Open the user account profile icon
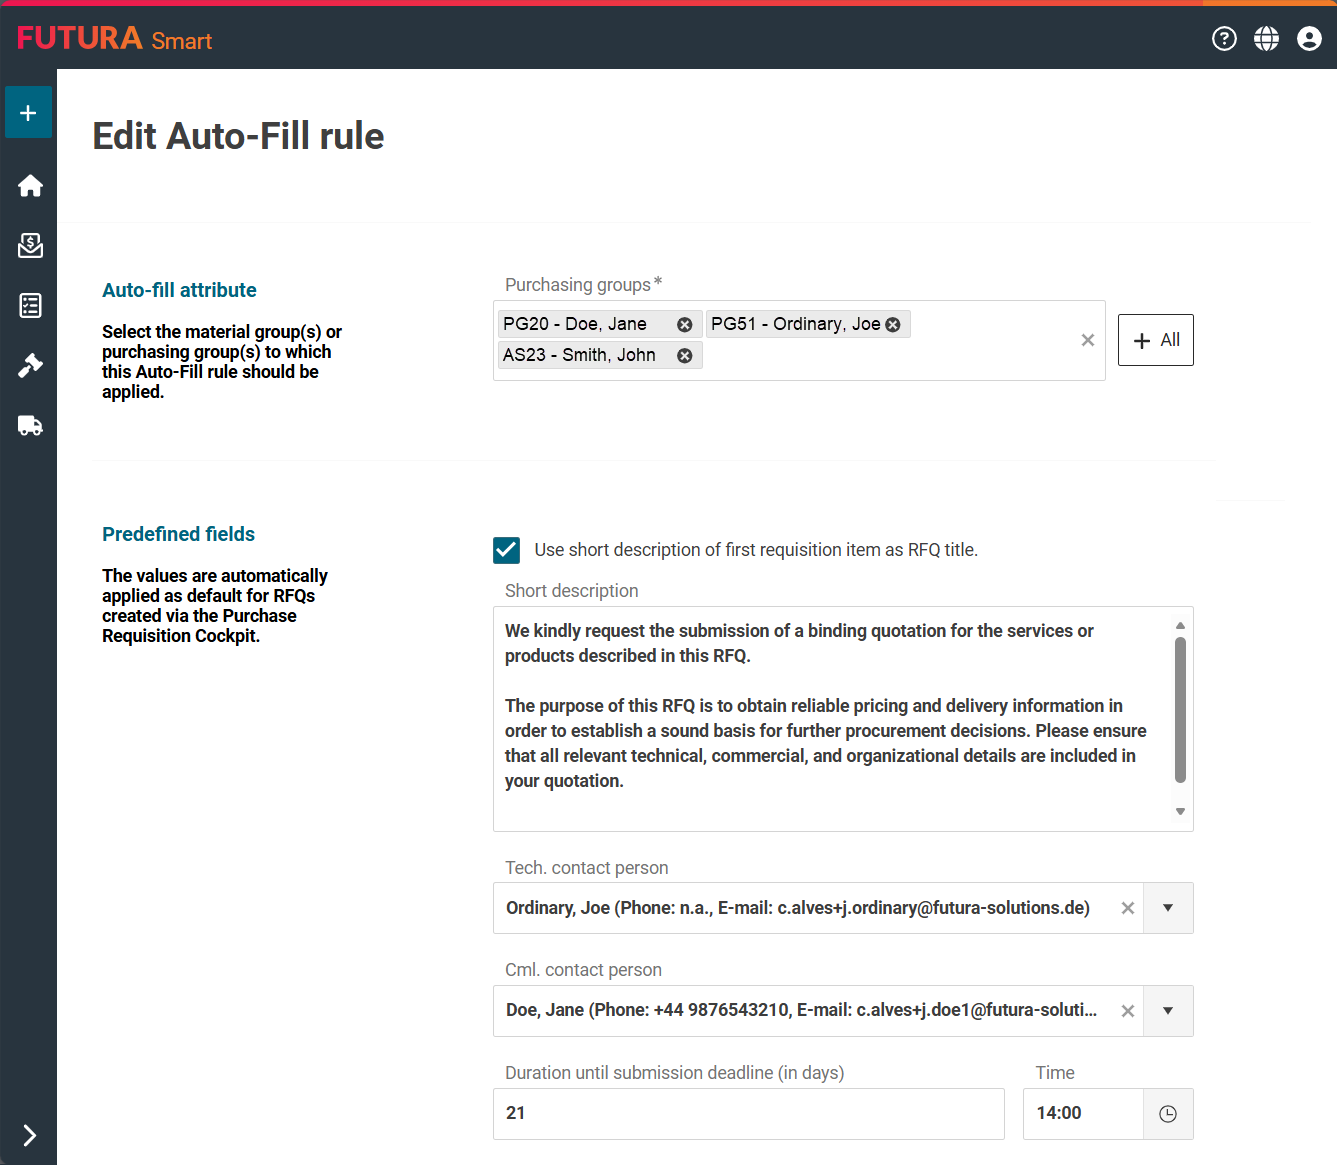1337x1165 pixels. coord(1309,39)
